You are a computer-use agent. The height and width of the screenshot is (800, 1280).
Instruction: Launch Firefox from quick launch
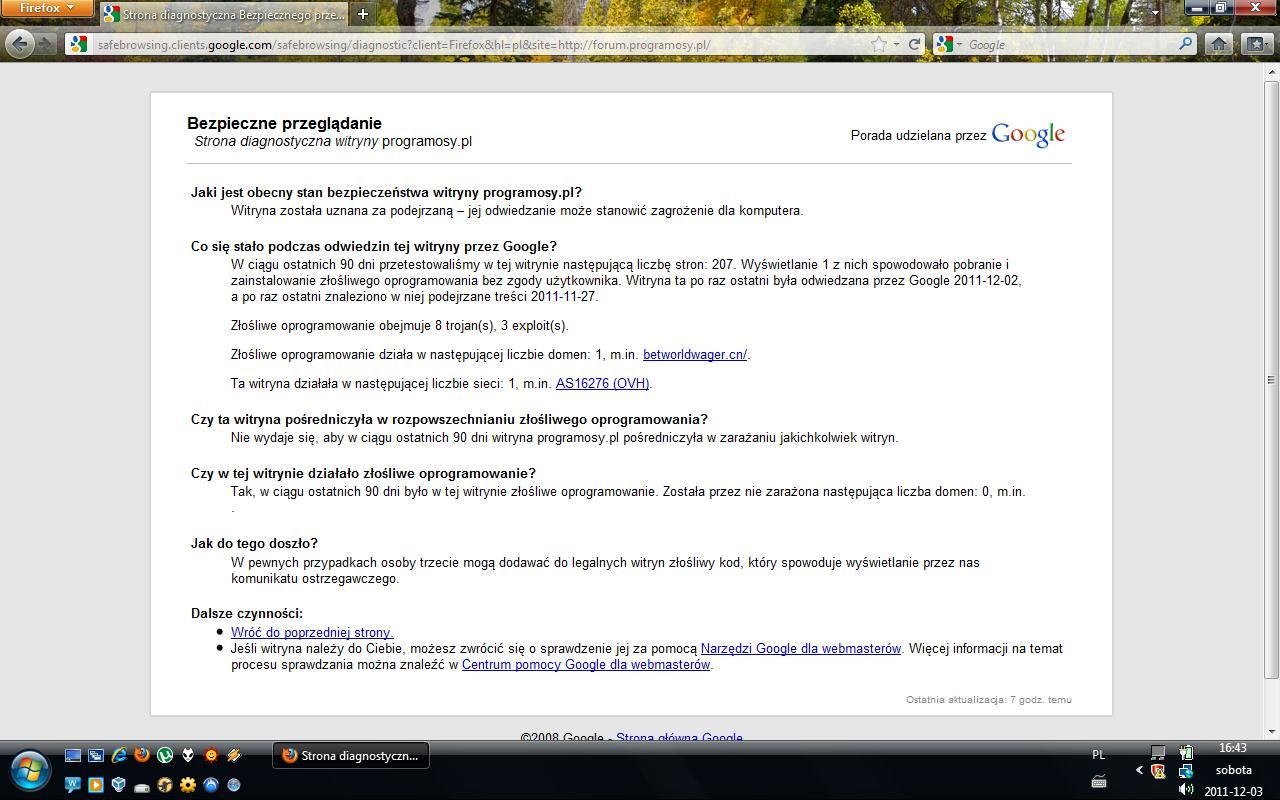coord(142,755)
